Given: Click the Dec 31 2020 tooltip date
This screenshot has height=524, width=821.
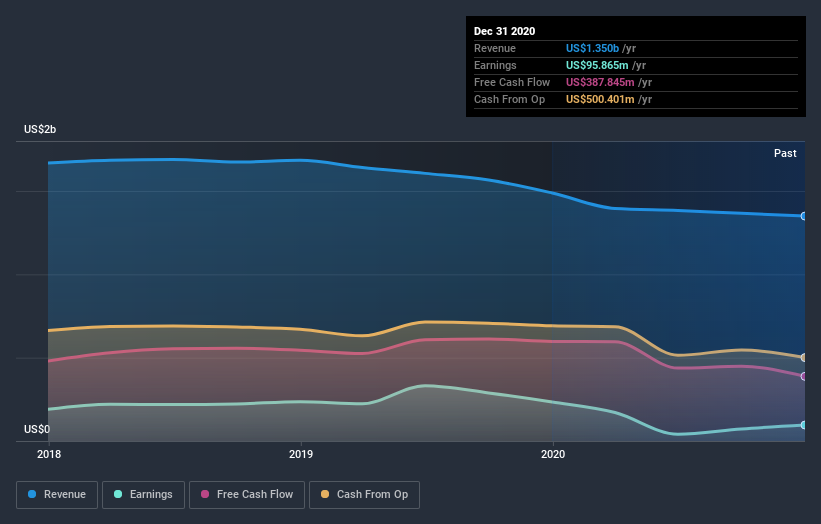Looking at the screenshot, I should [x=504, y=31].
